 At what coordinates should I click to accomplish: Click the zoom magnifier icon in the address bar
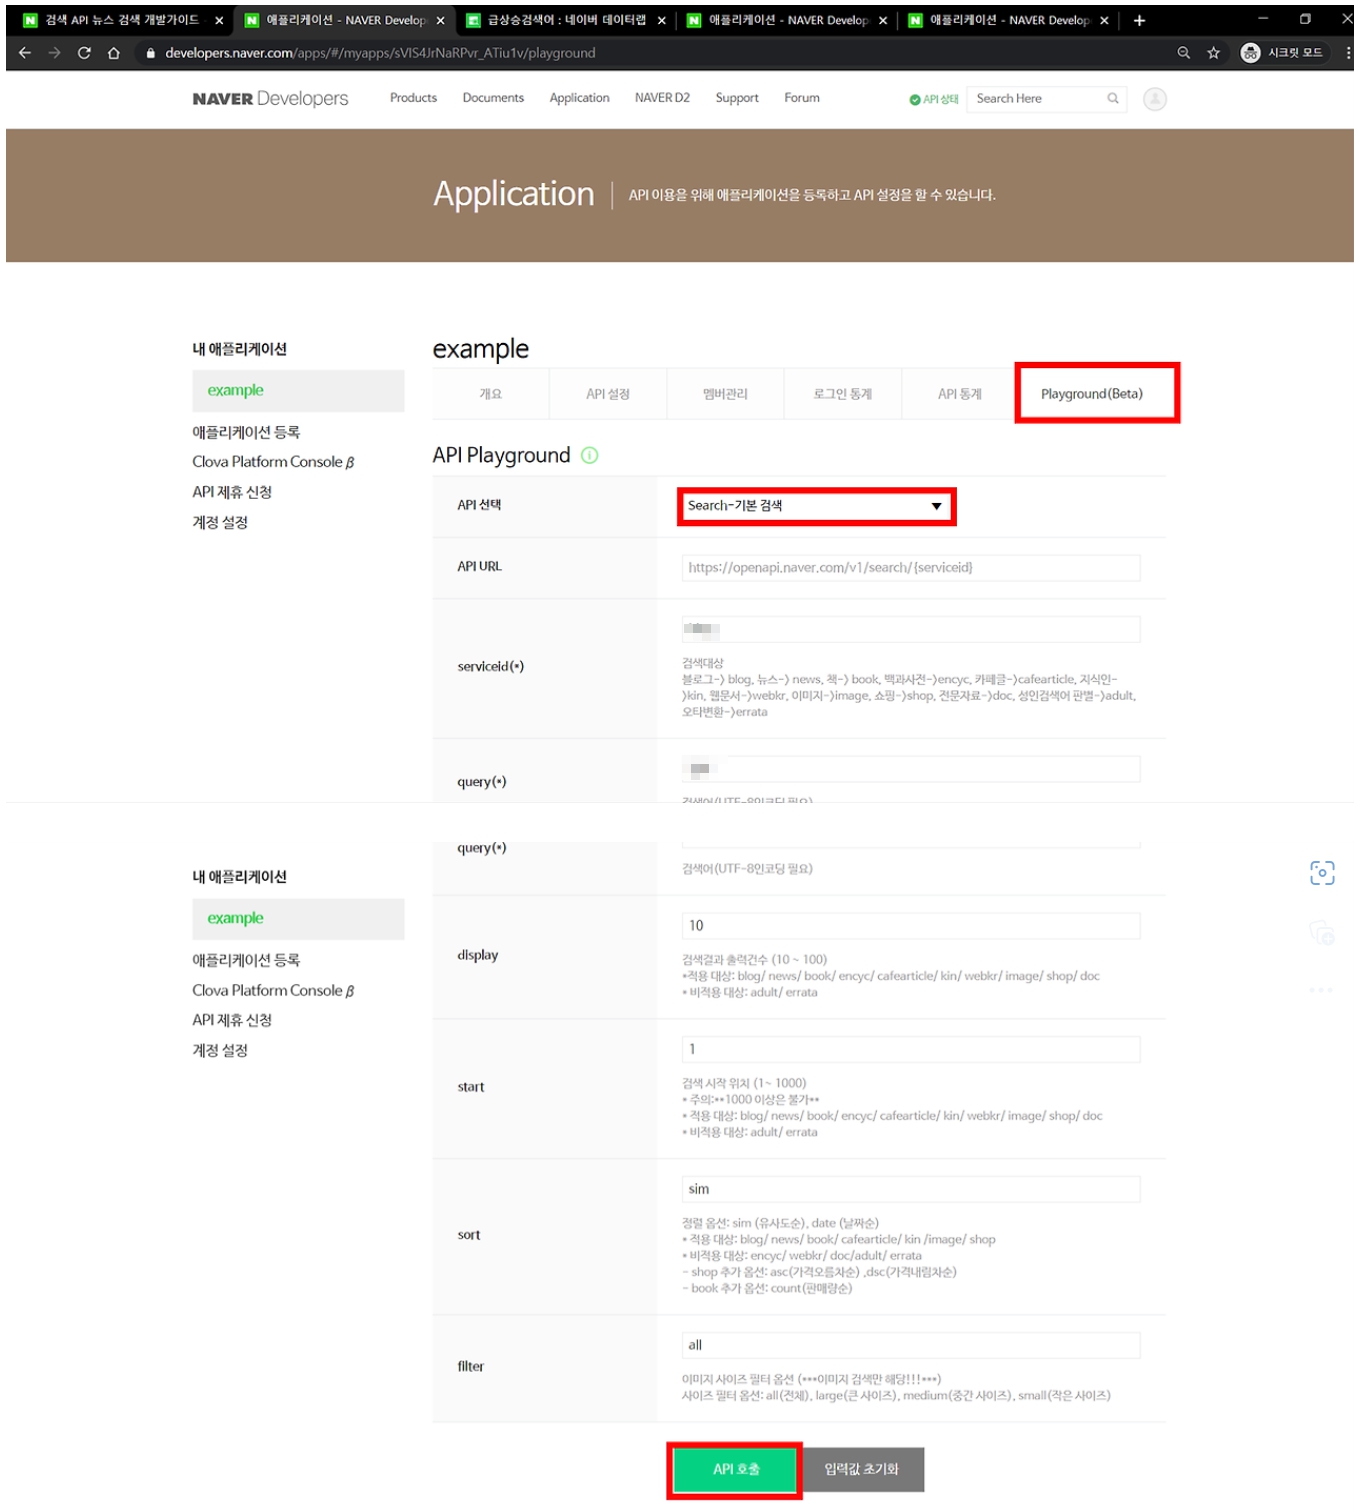[x=1184, y=53]
